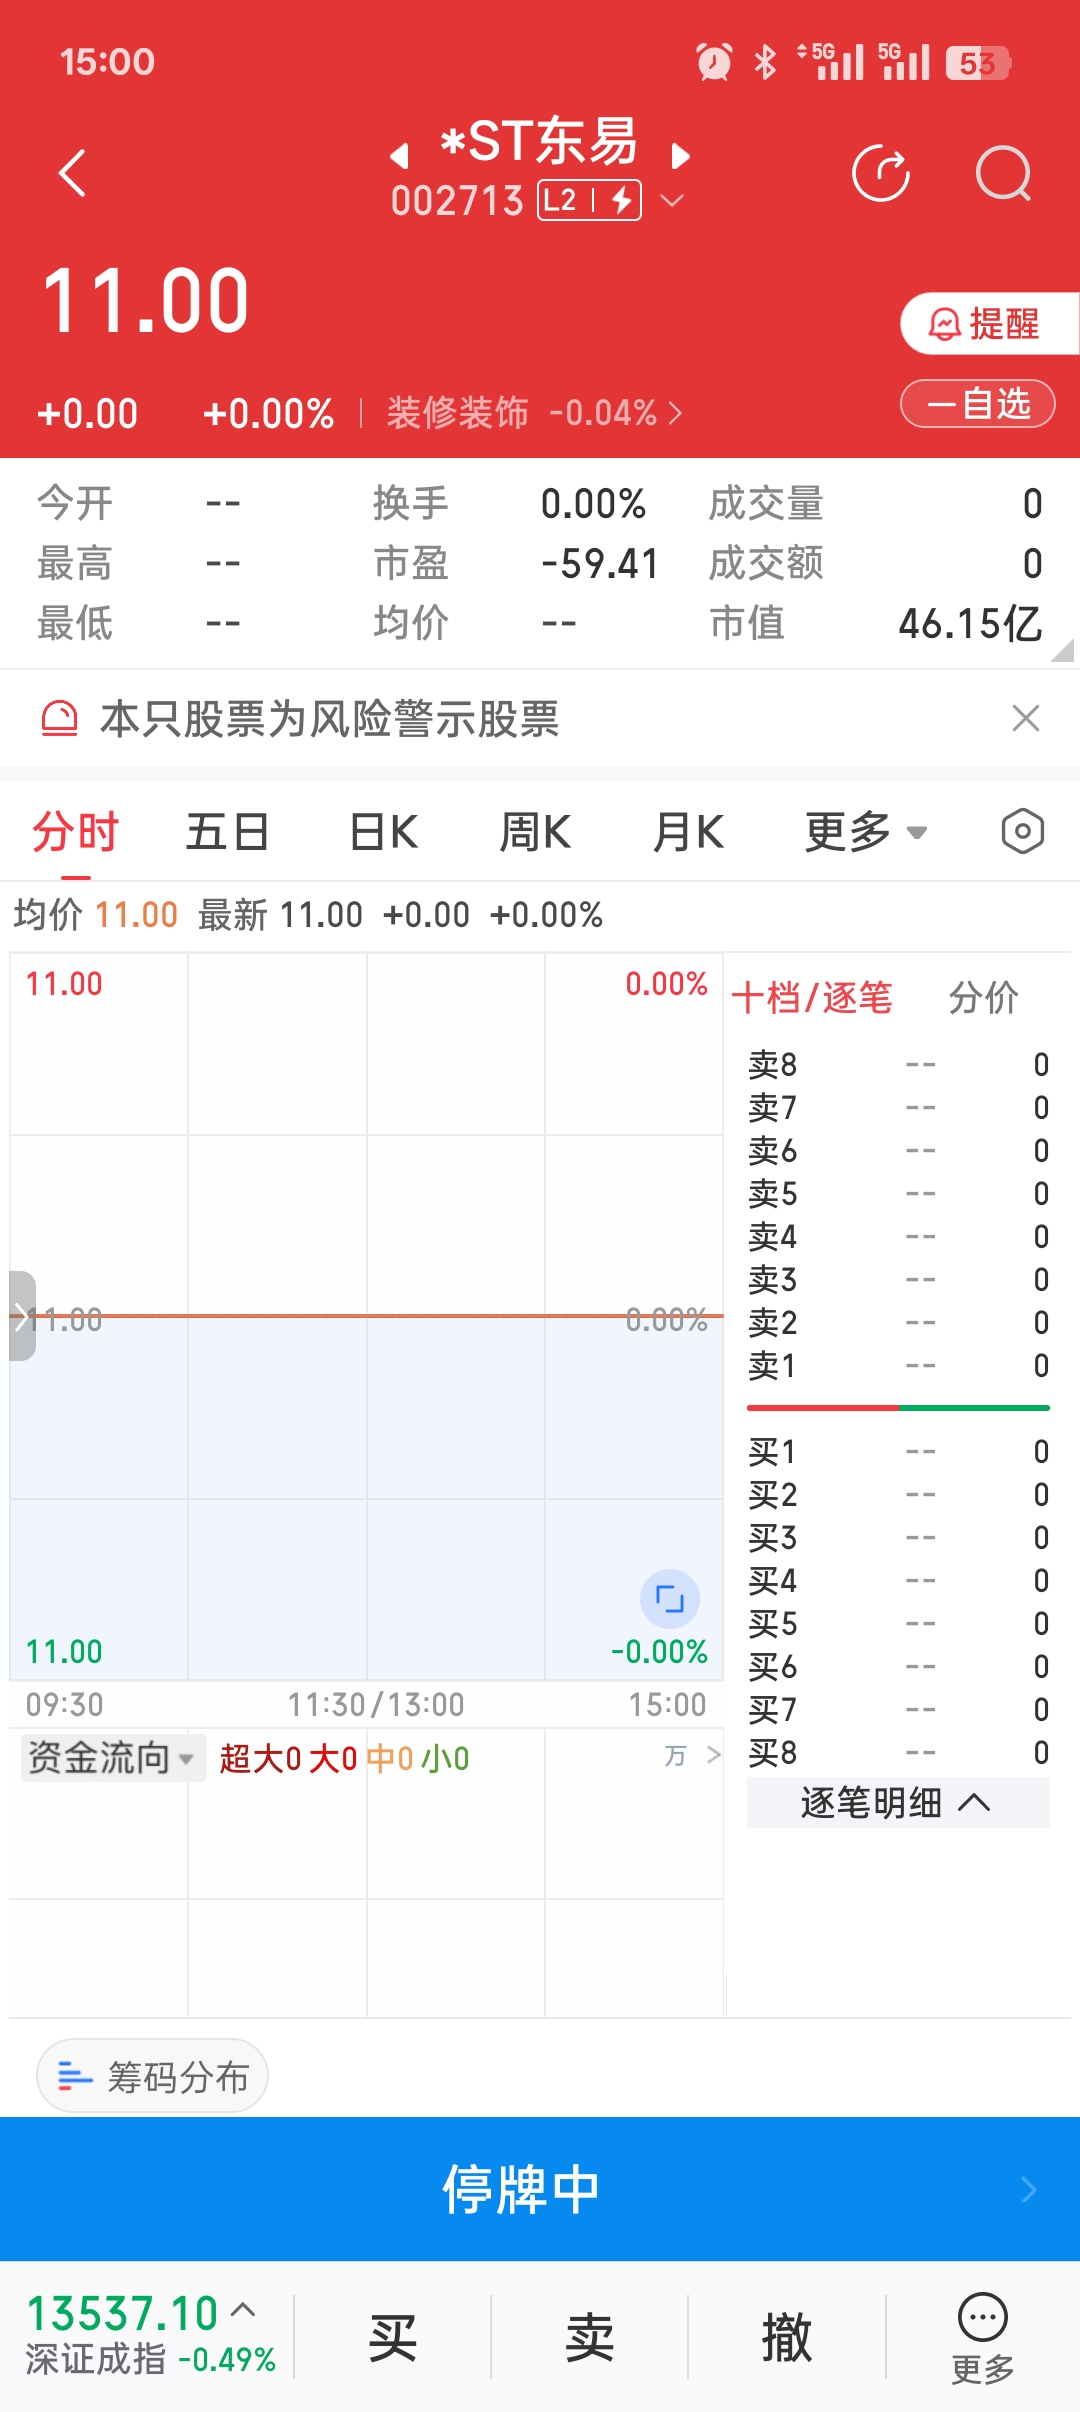The image size is (1080, 2412).
Task: Tap the 卖 sell button
Action: (x=589, y=2337)
